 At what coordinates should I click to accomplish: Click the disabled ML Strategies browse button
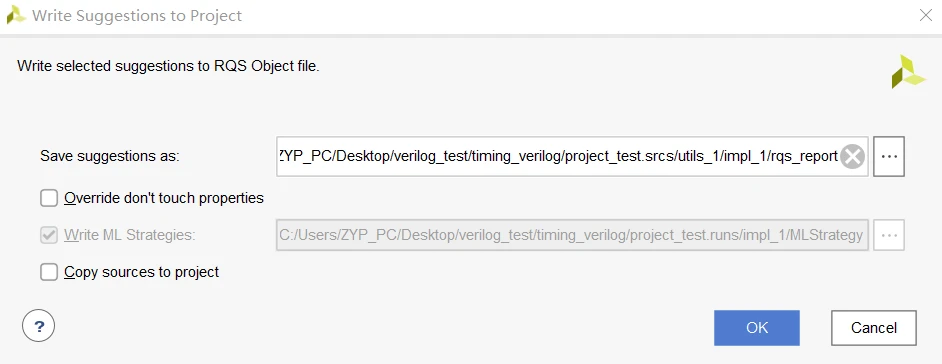[x=889, y=235]
